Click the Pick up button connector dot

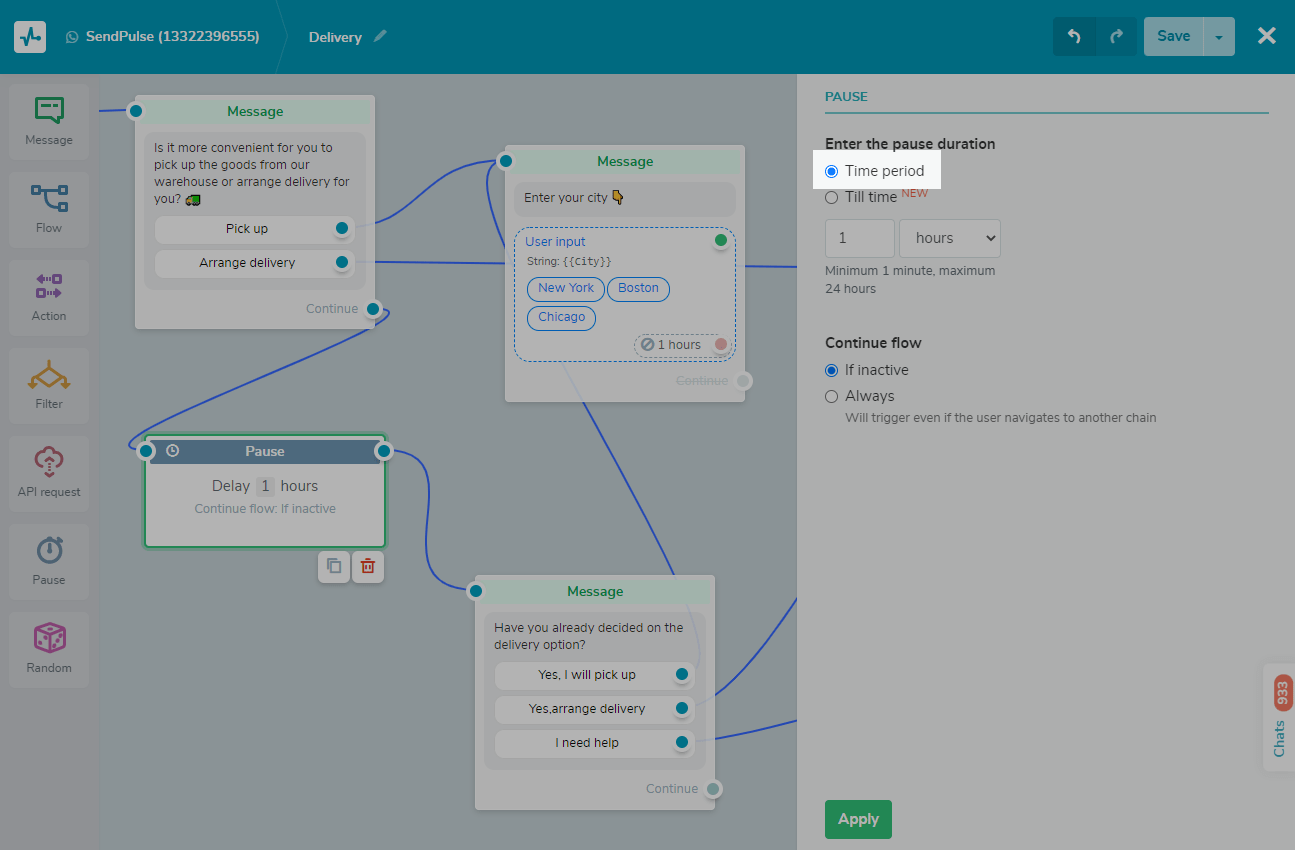coord(342,229)
